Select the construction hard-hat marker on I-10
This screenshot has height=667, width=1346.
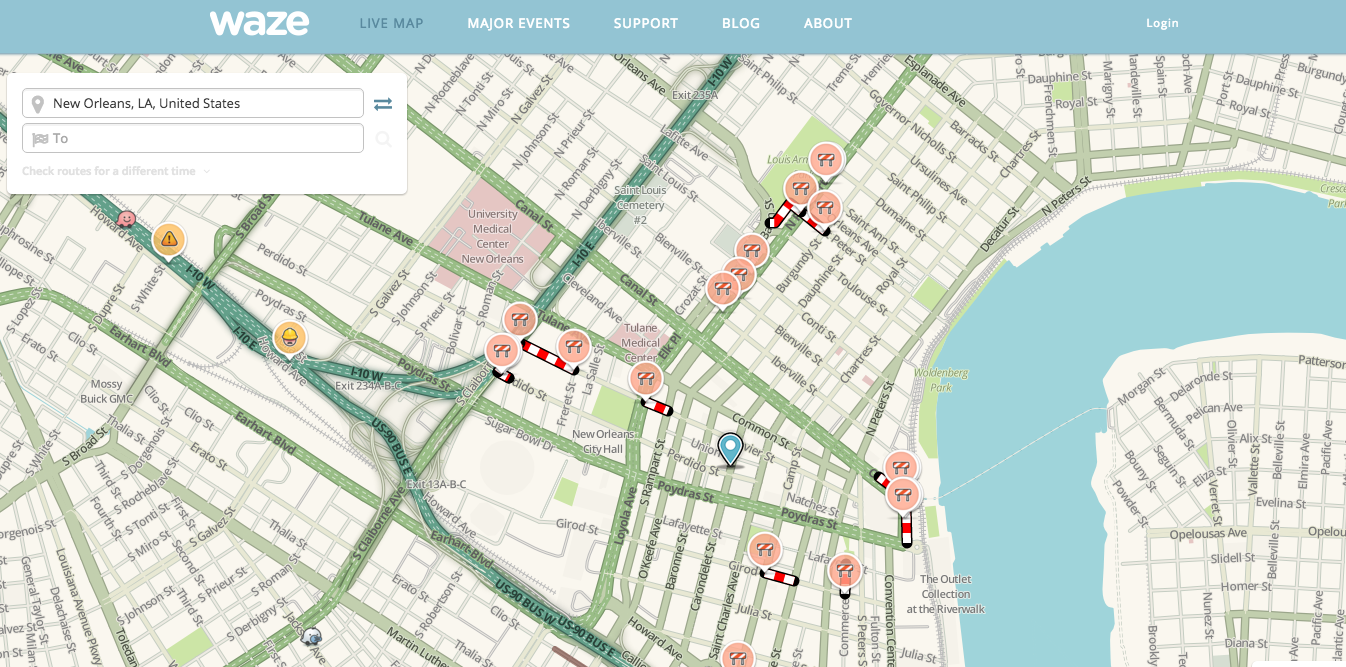point(290,338)
